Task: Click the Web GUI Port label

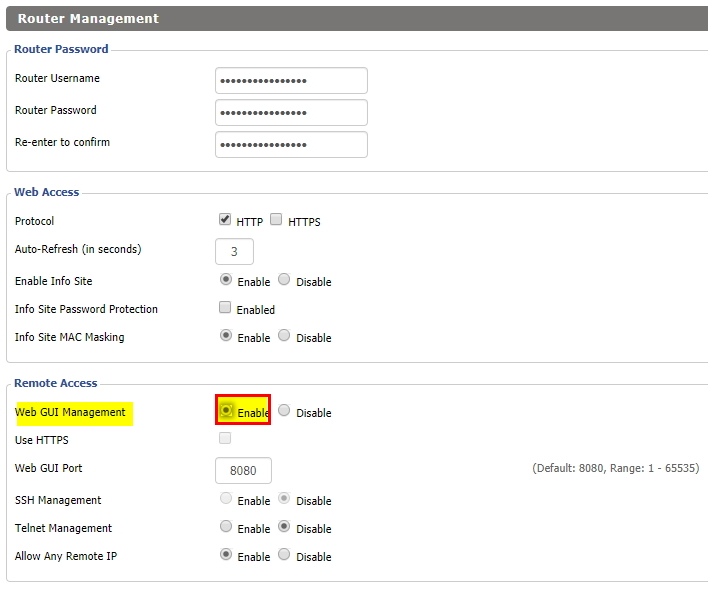Action: pyautogui.click(x=48, y=468)
